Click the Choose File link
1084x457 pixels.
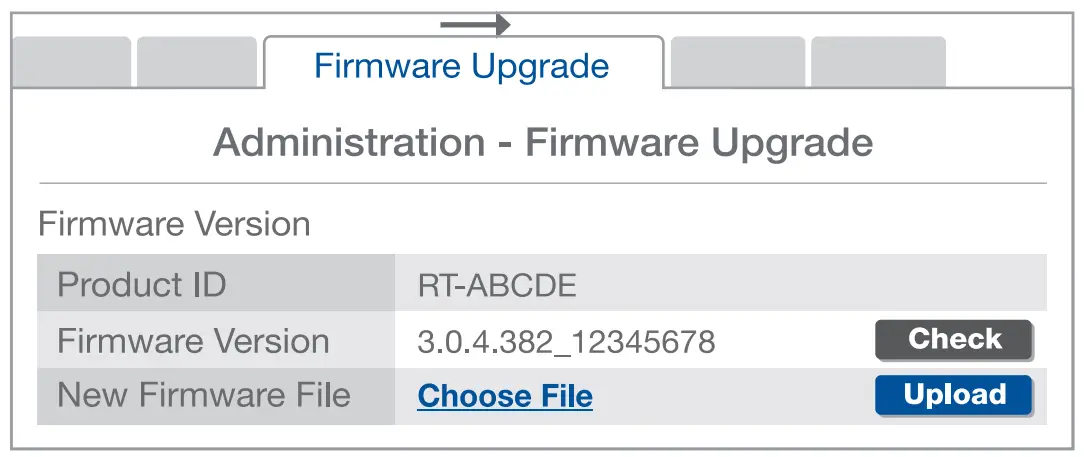point(505,396)
